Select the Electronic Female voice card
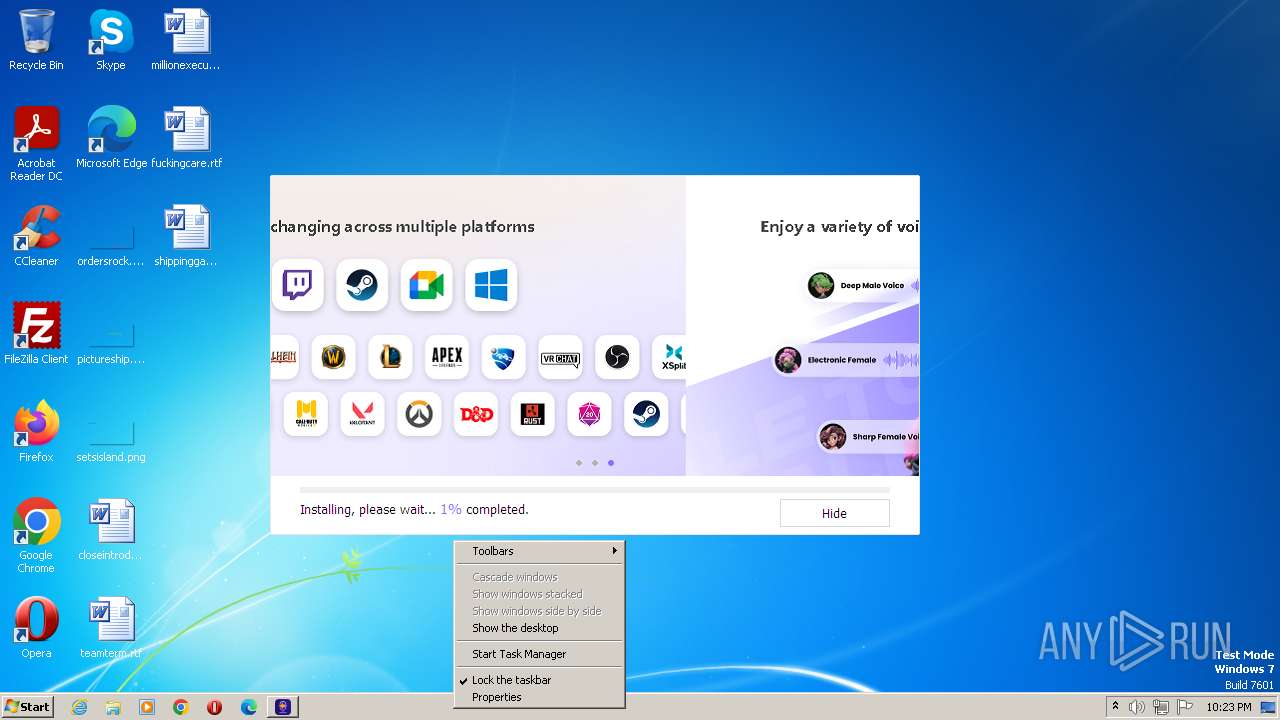The width and height of the screenshot is (1280, 720). [x=846, y=360]
